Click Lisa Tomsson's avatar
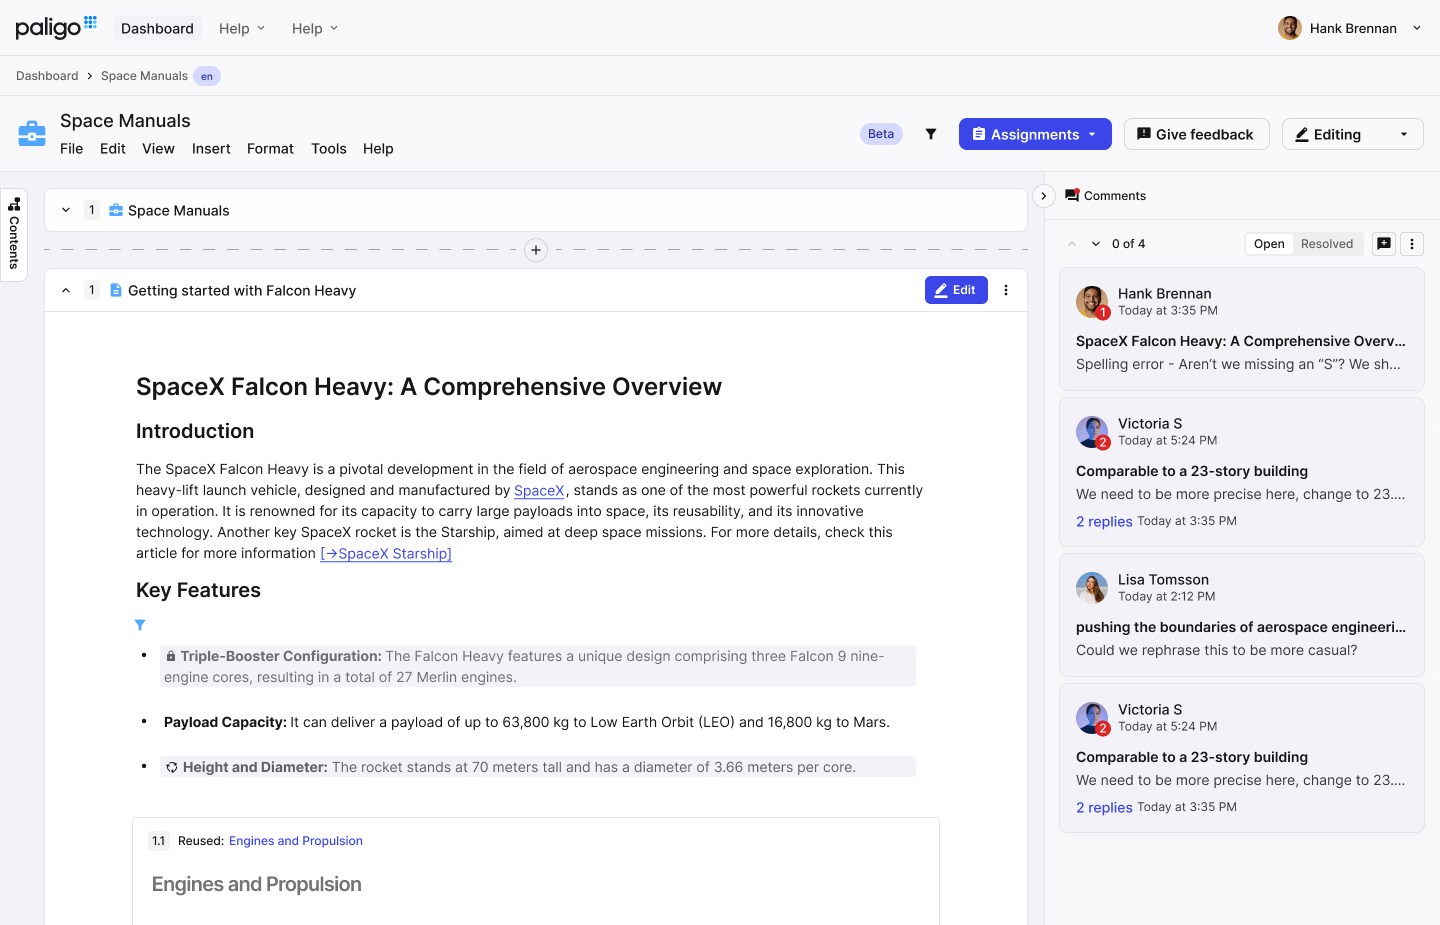1440x925 pixels. point(1092,588)
